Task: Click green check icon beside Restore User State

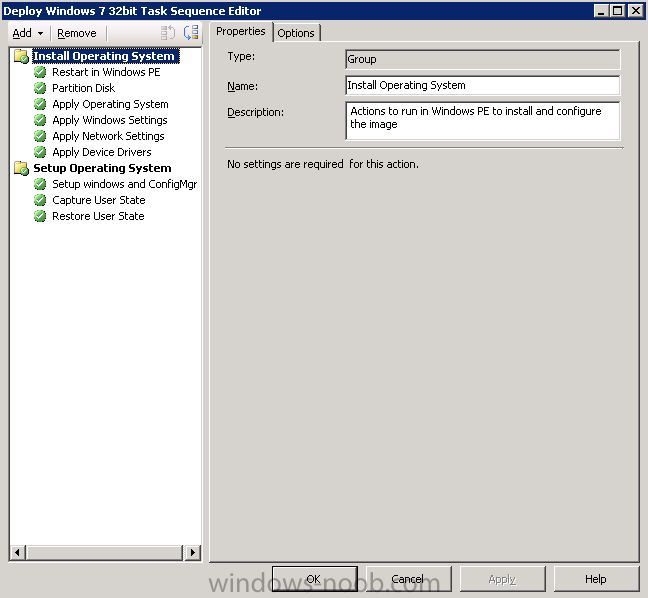Action: (40, 216)
